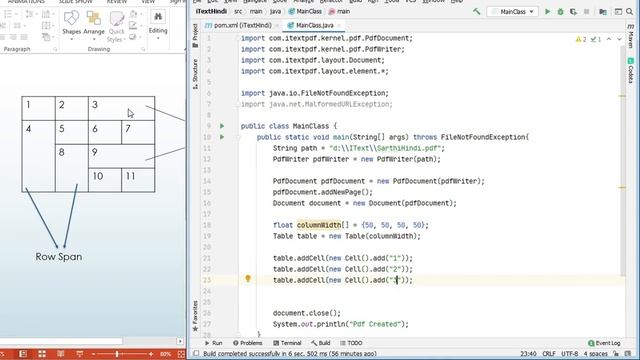Open the TODO tool window button
The image size is (640, 360).
tap(351, 343)
